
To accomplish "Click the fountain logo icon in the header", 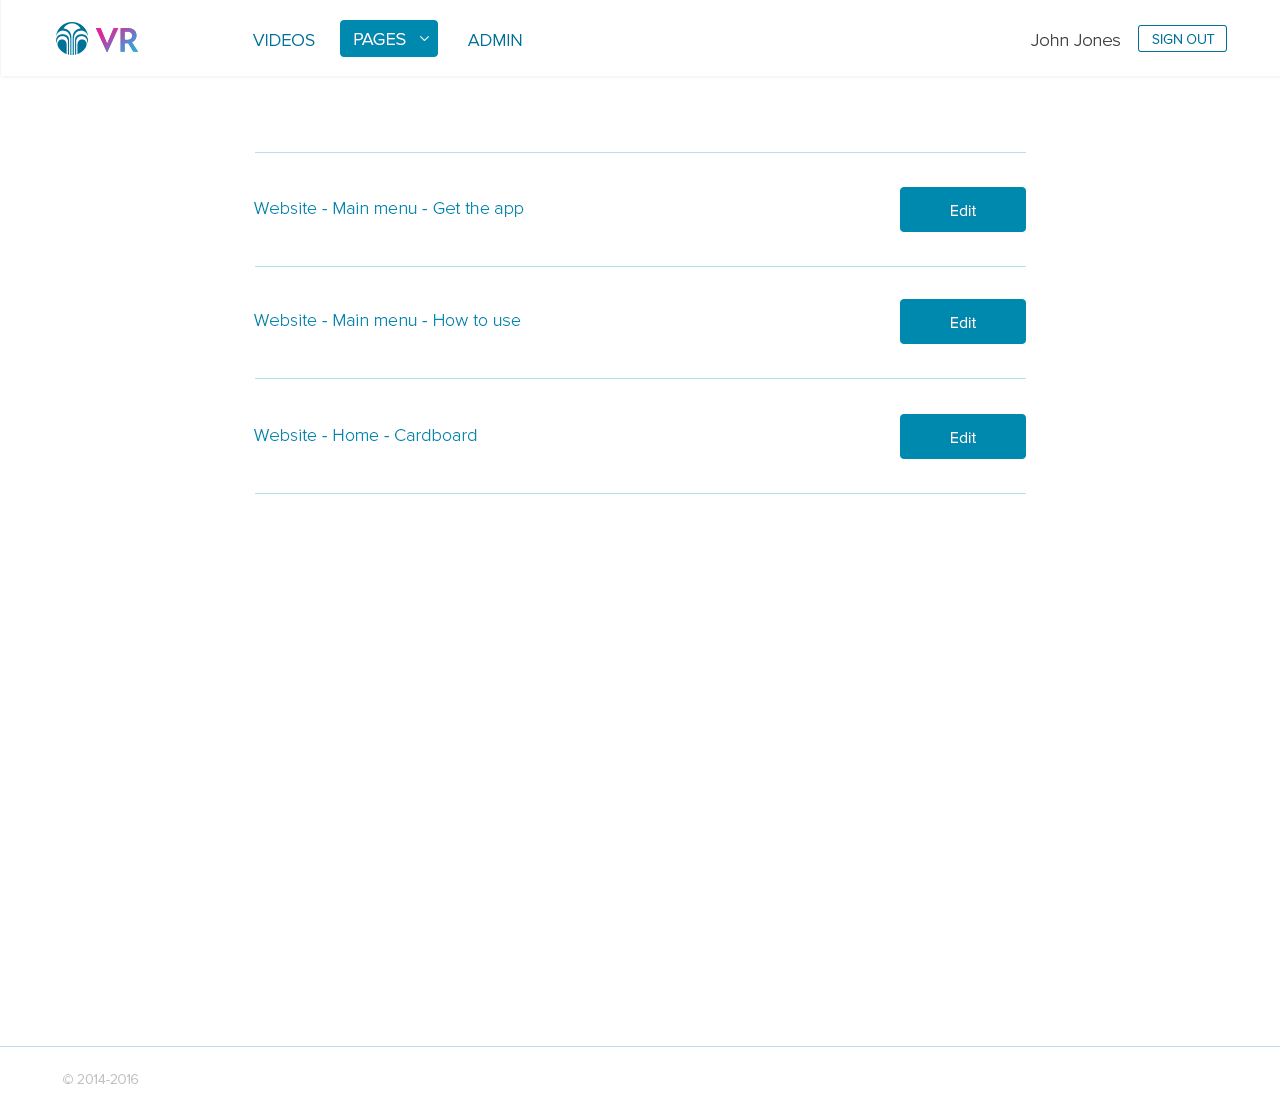I will 72,39.
